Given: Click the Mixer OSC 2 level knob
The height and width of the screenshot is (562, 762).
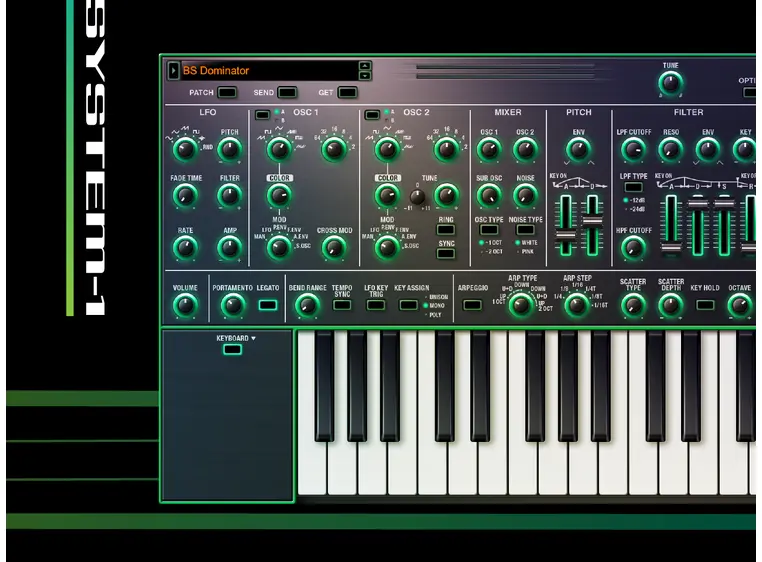Looking at the screenshot, I should pyautogui.click(x=525, y=149).
